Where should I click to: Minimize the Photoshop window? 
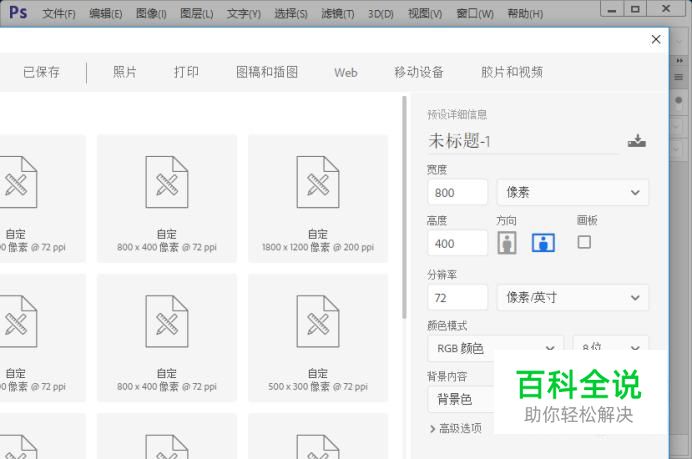point(612,9)
